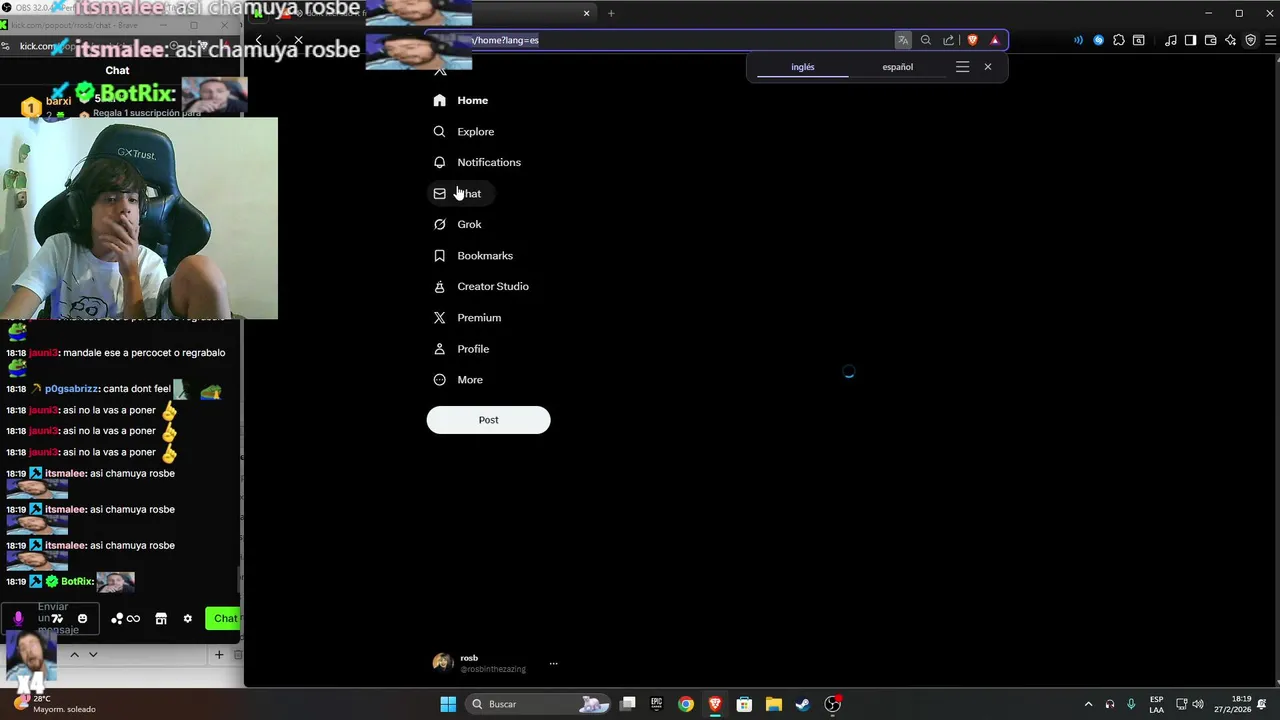Click the Kick chat three-dots points icon
This screenshot has height=720, width=1280.
(117, 618)
